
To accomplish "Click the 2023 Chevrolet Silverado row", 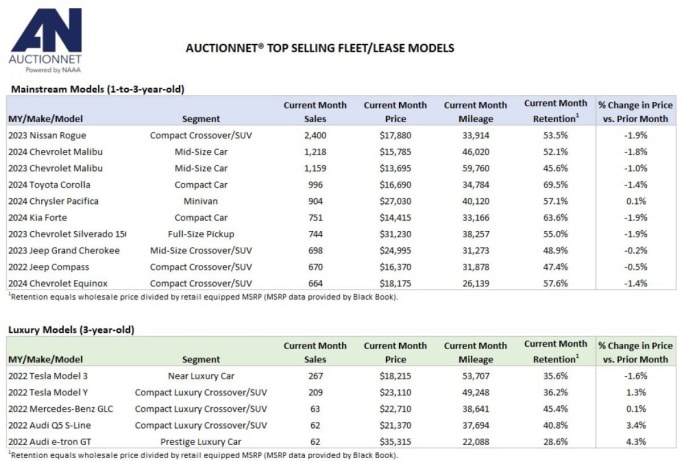I will tap(342, 234).
